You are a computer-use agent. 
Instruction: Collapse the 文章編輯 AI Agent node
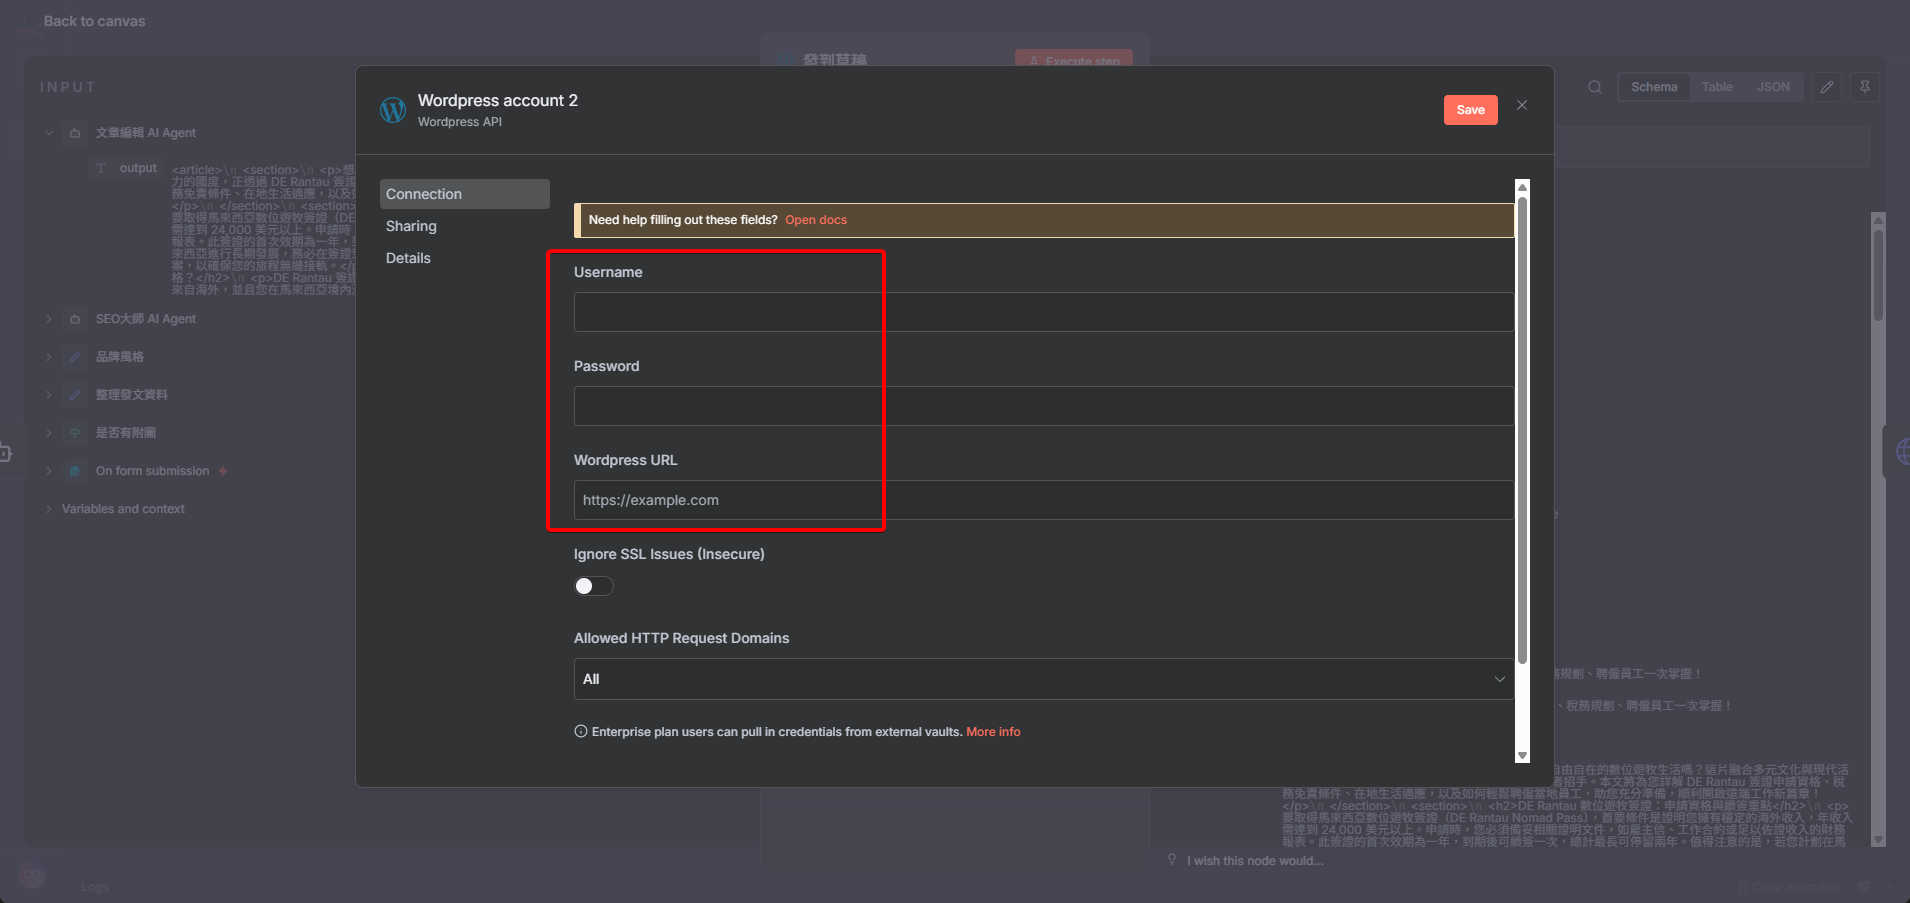[49, 133]
